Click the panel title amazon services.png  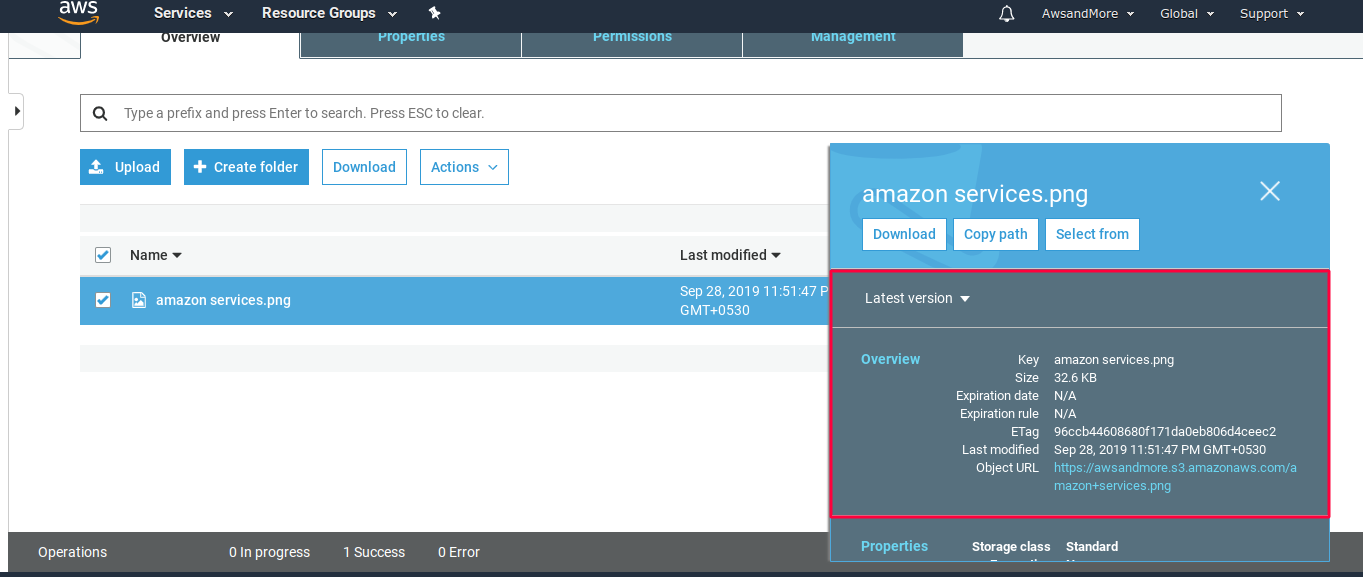[x=975, y=194]
